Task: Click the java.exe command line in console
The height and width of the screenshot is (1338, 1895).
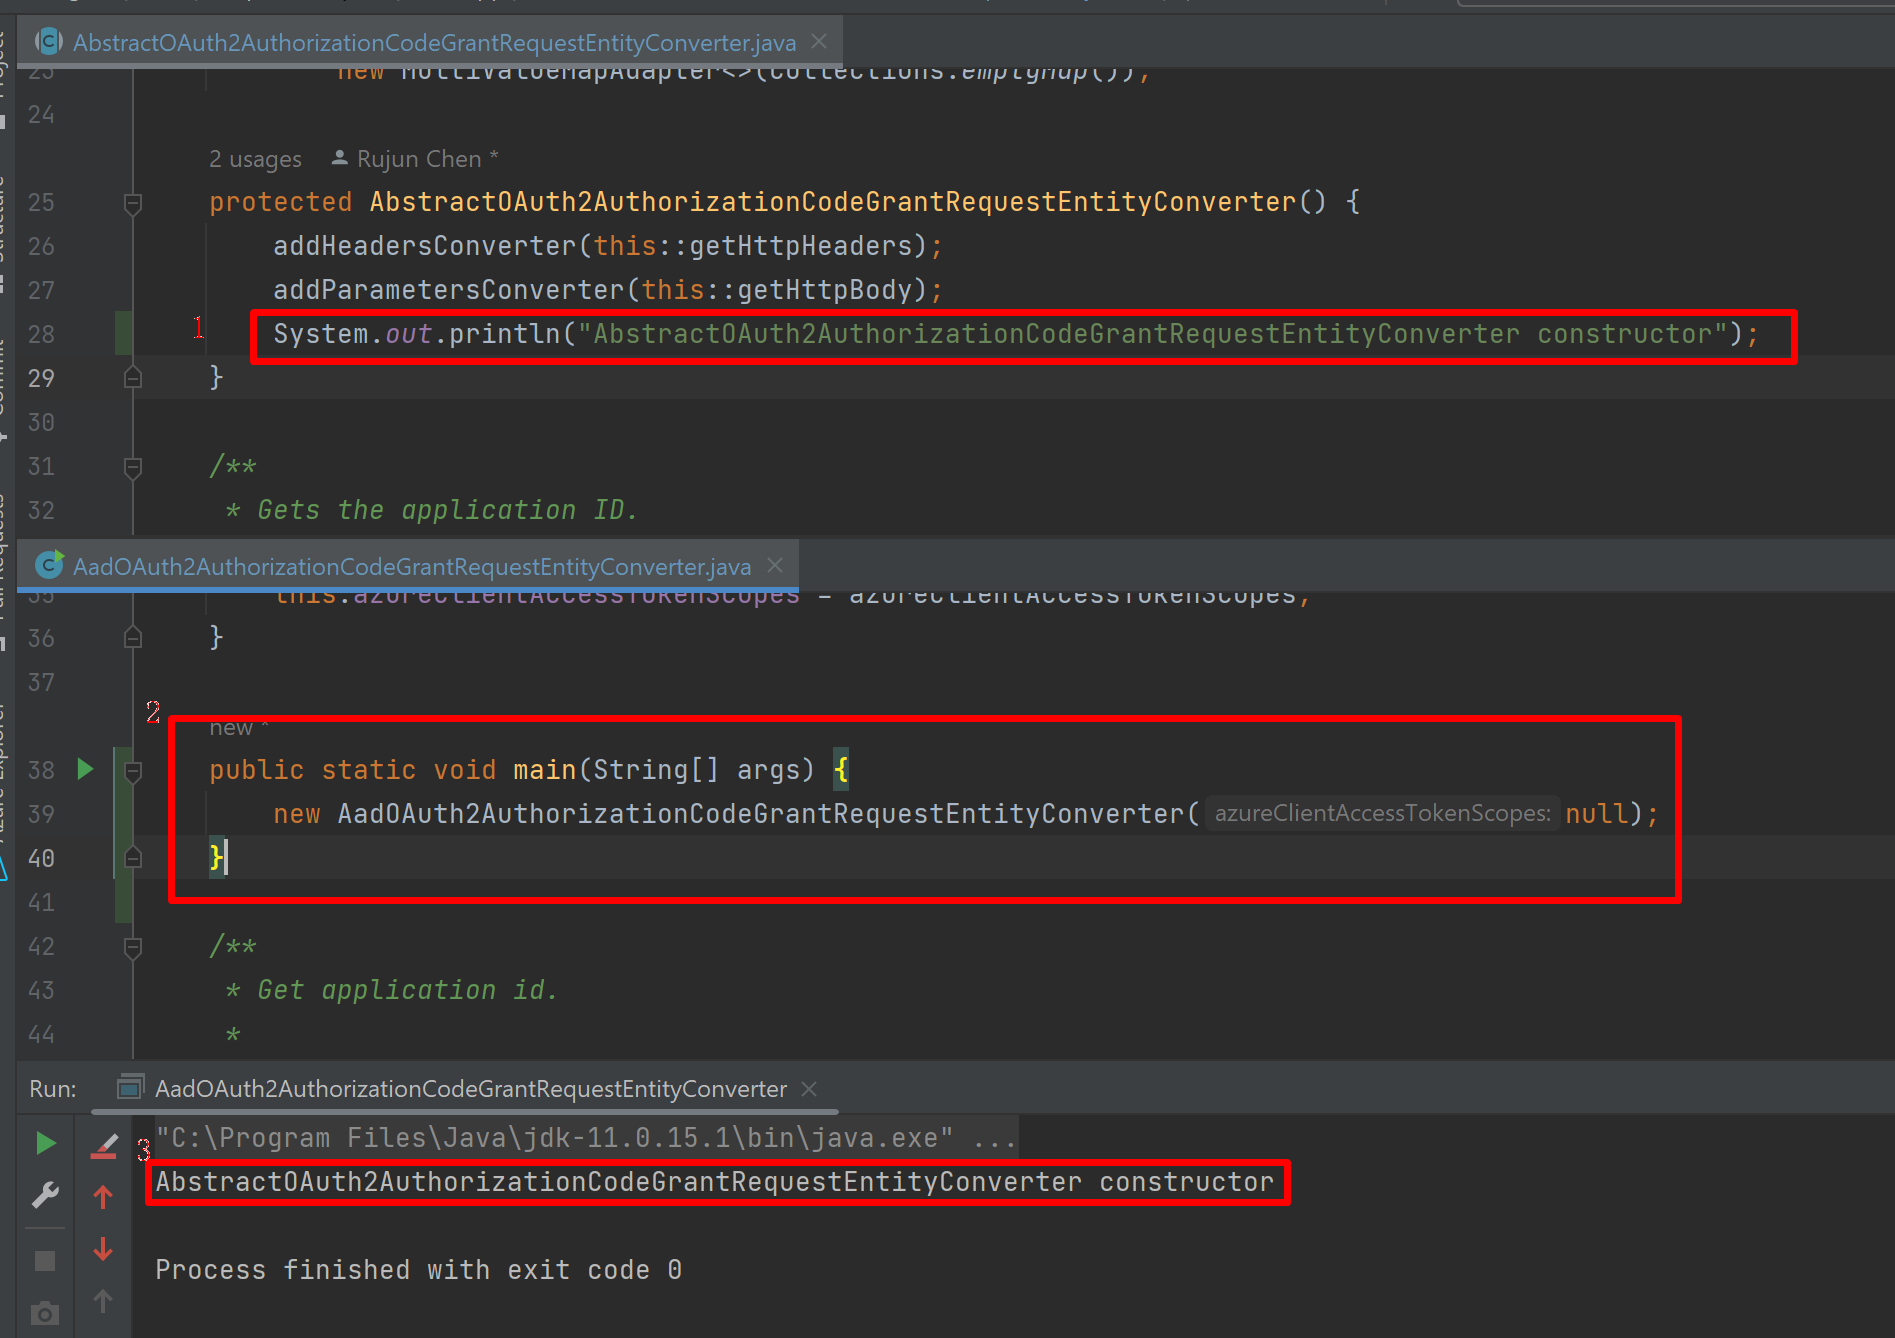Action: 586,1138
